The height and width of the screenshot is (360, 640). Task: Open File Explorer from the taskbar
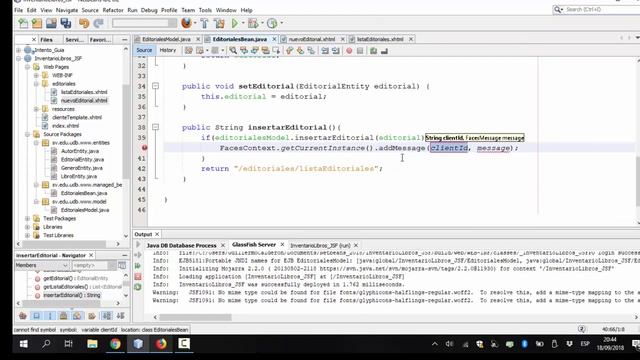coord(92,344)
